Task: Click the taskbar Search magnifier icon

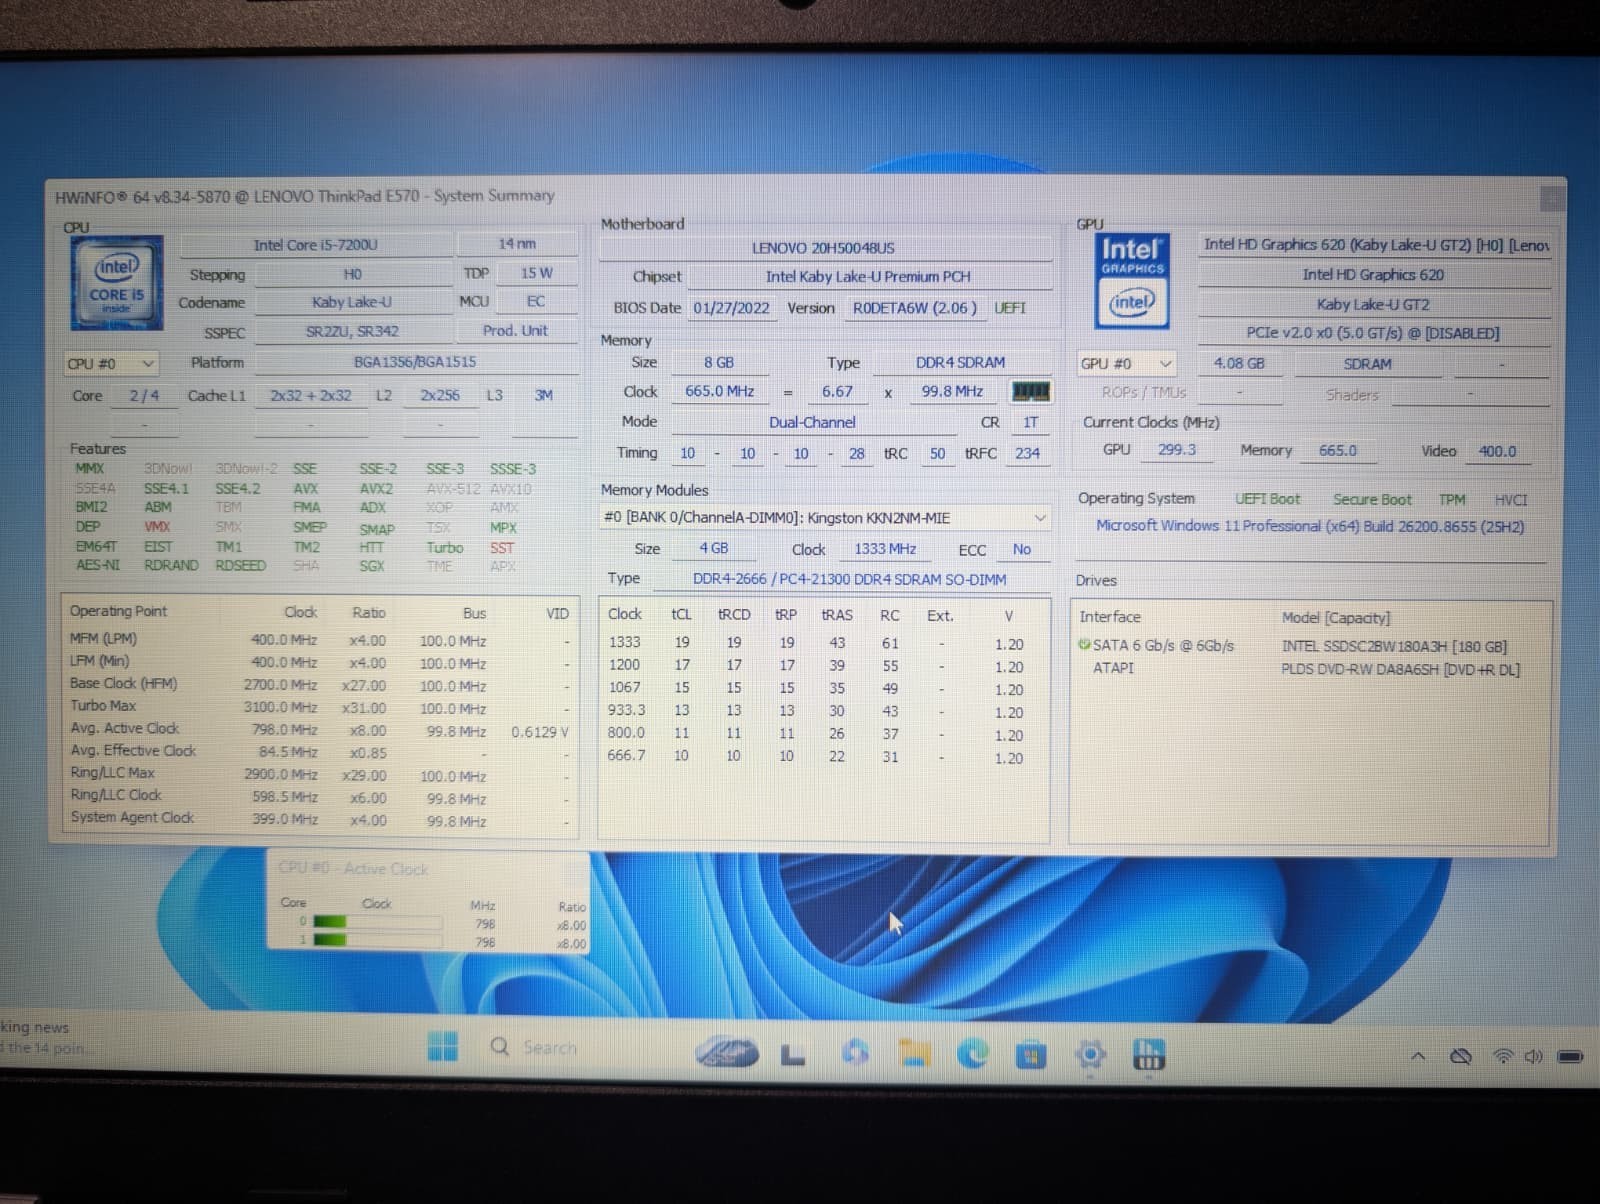Action: (x=500, y=1047)
